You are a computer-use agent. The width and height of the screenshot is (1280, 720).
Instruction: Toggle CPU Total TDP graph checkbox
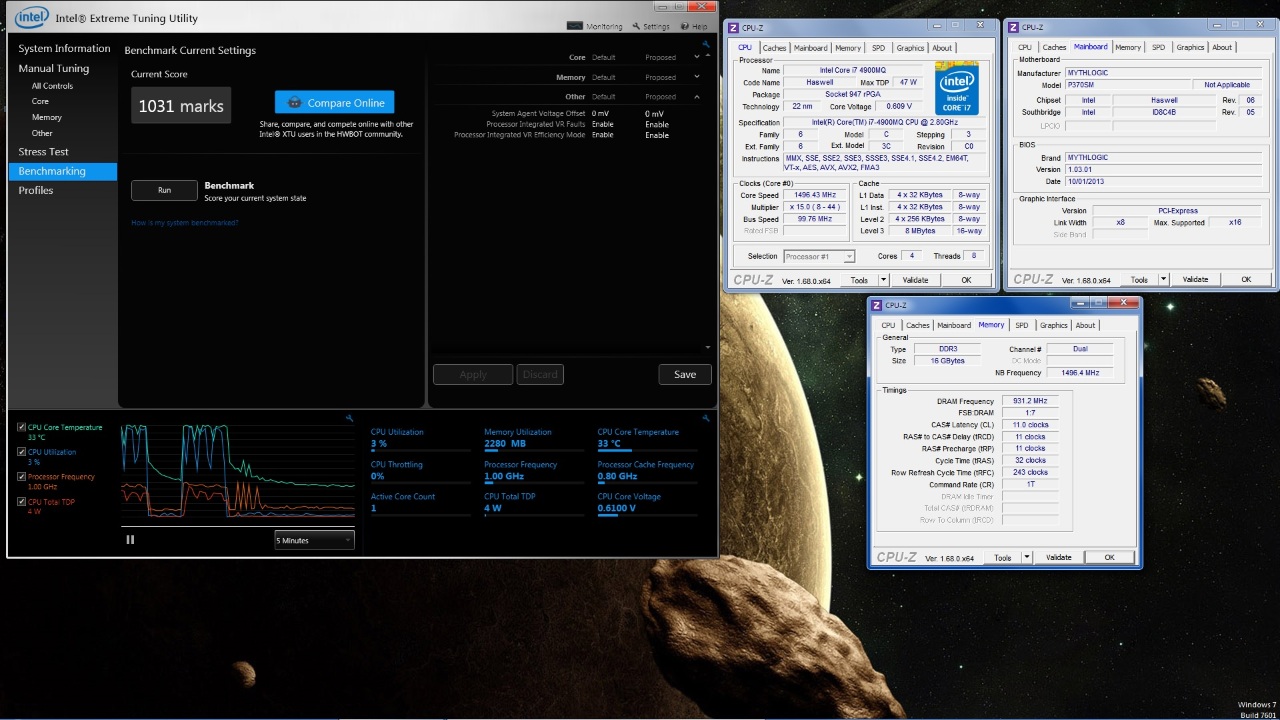pos(22,502)
